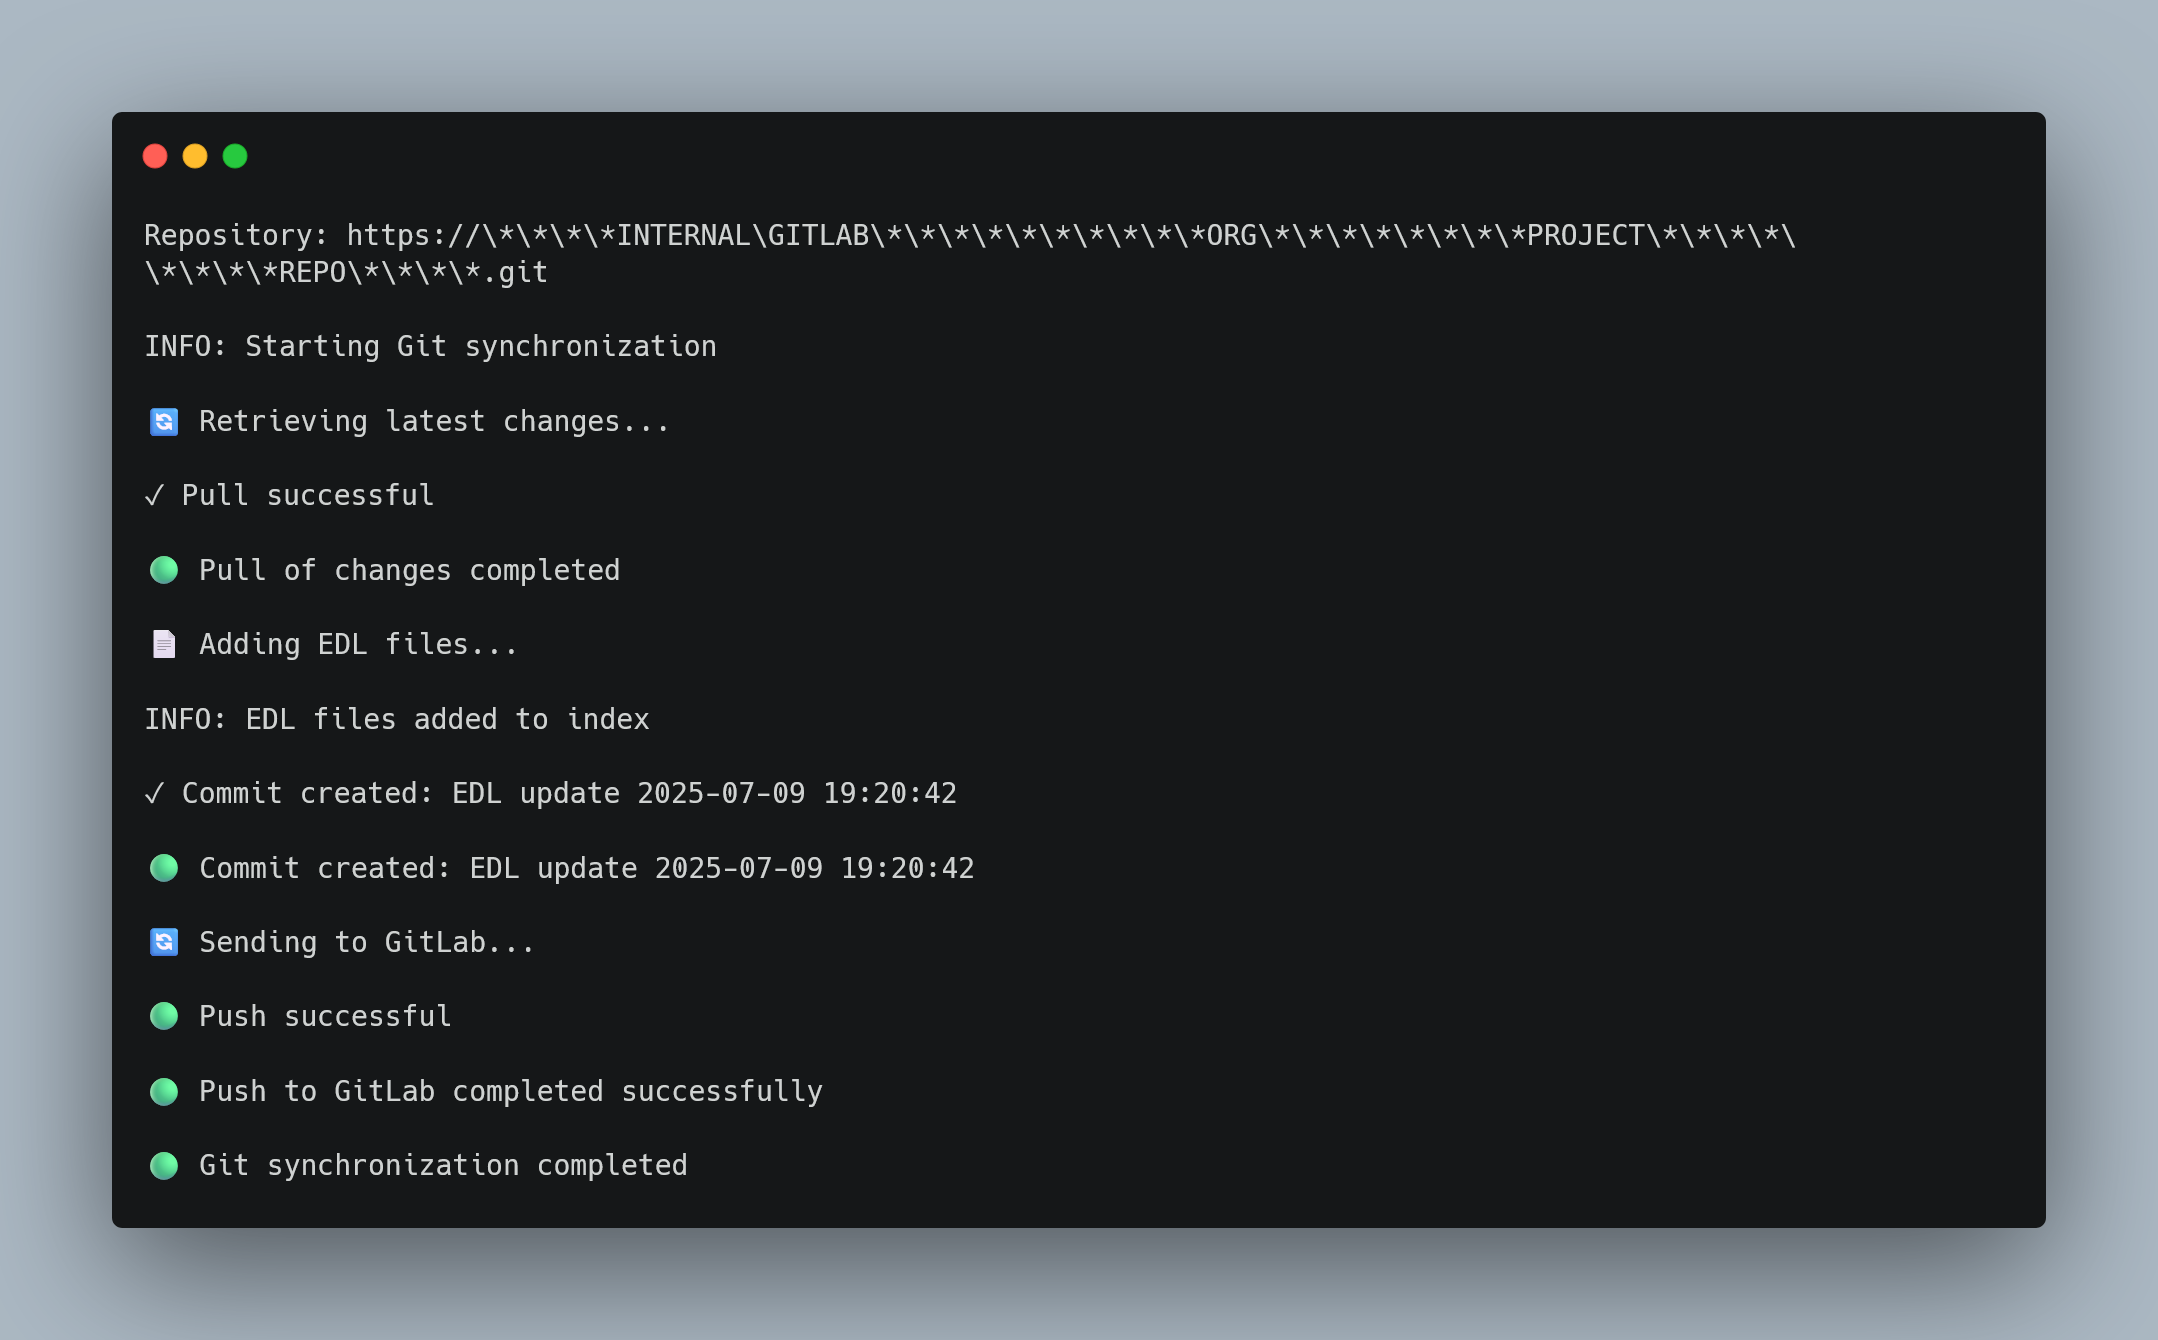Click the document icon beside Adding EDL files
Screen dimensions: 2158x1340
(x=164, y=644)
